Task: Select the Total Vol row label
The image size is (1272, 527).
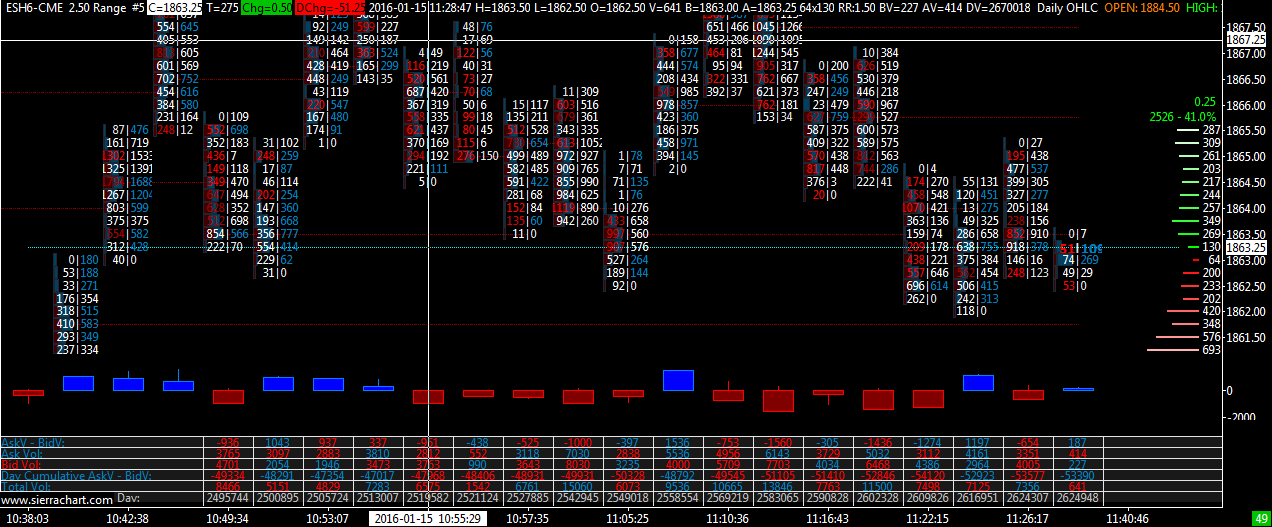Action: (x=26, y=486)
